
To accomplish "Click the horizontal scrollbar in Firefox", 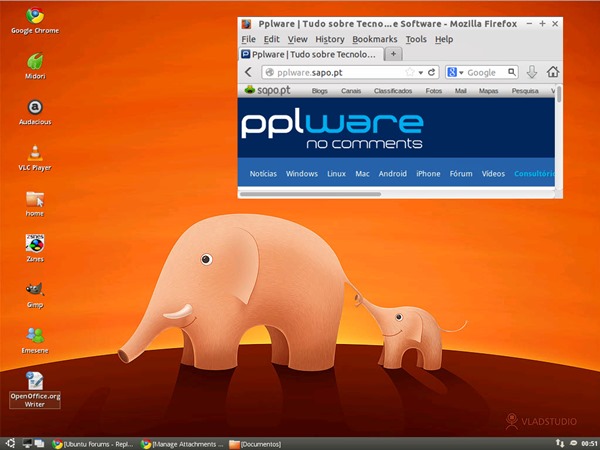I will pos(310,194).
